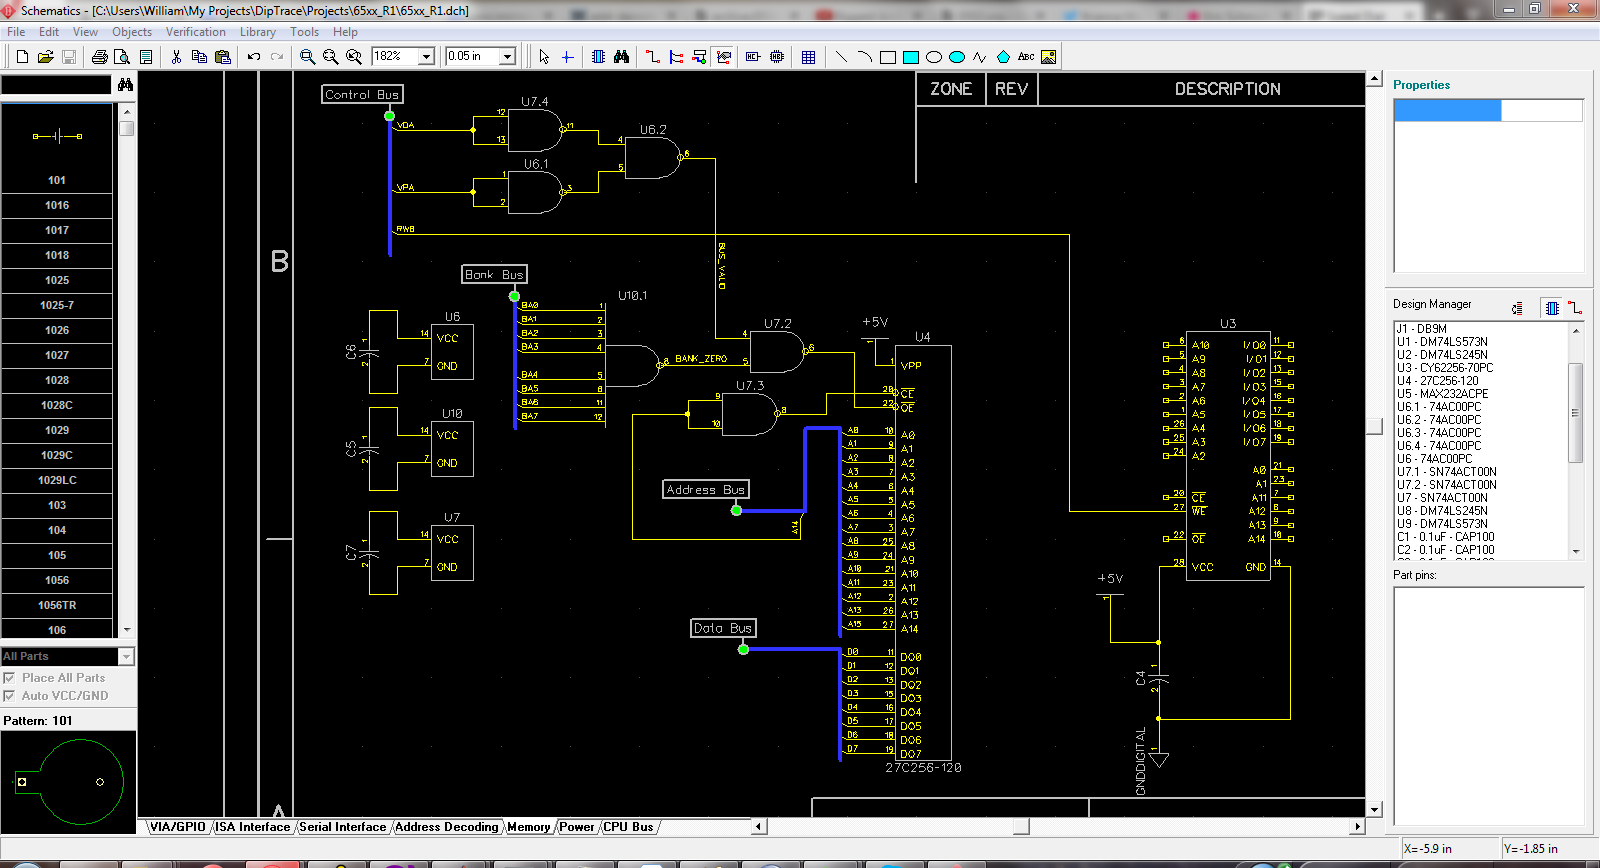Open the Verification menu

[x=195, y=32]
